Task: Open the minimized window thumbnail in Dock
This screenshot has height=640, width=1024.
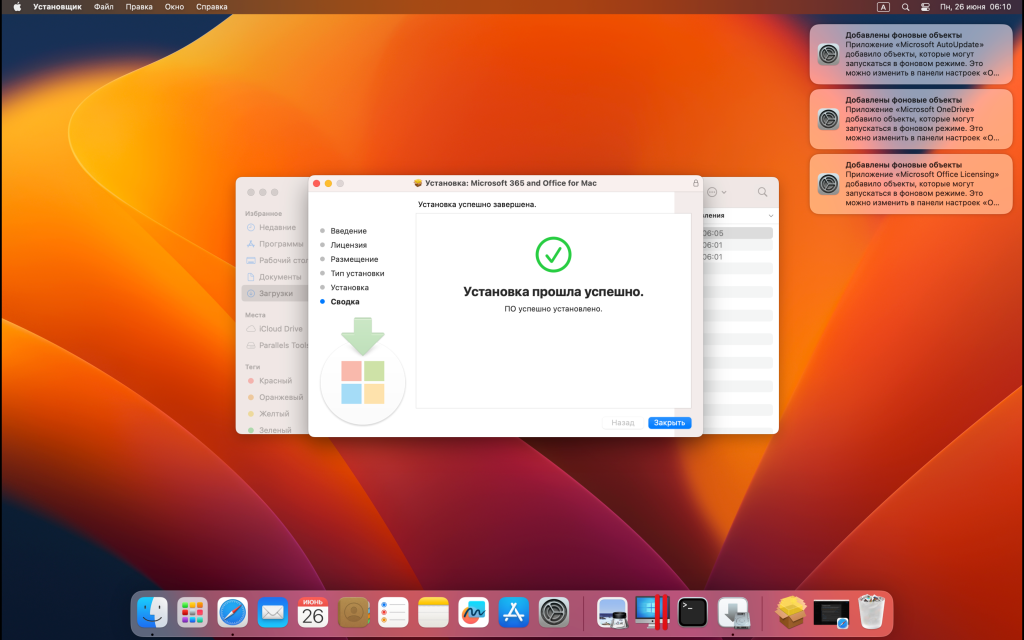Action: [831, 614]
